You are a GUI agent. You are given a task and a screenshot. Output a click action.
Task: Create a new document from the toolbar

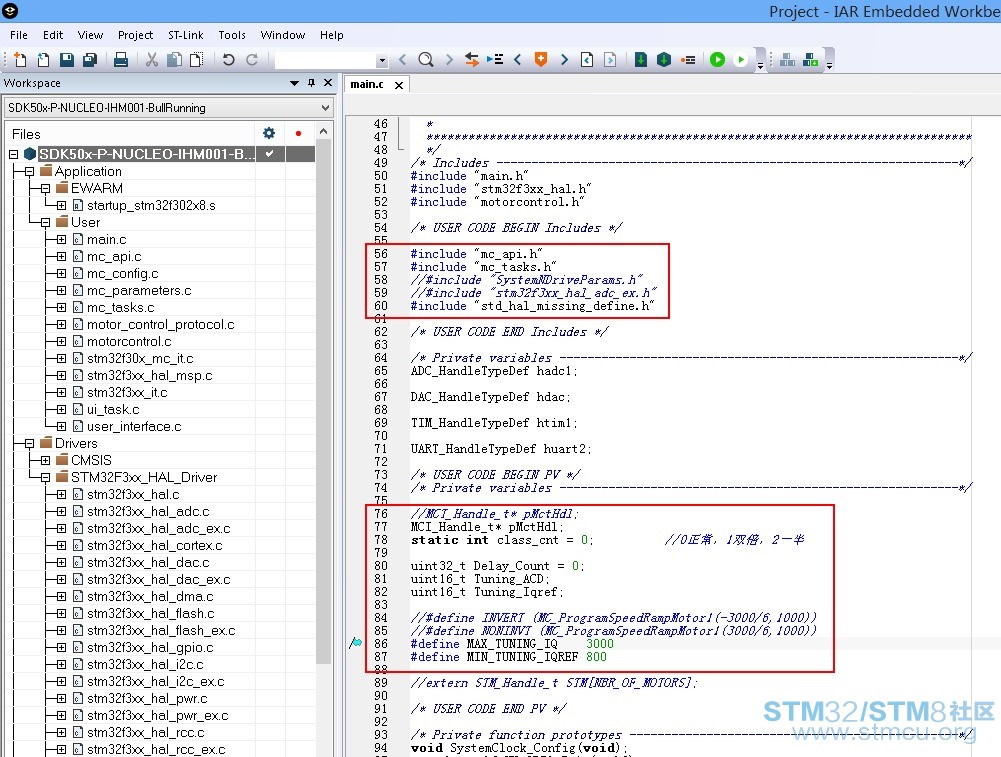coord(20,60)
